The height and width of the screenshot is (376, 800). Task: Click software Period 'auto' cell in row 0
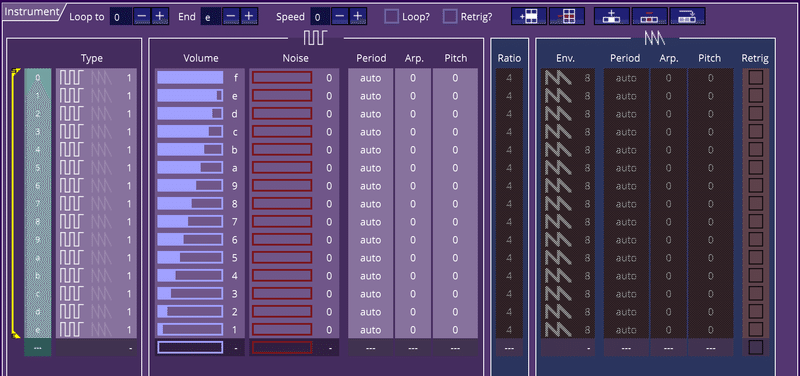(370, 78)
